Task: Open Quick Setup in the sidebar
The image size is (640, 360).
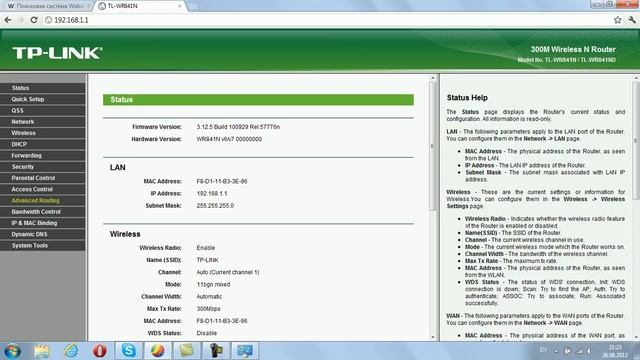Action: point(43,99)
